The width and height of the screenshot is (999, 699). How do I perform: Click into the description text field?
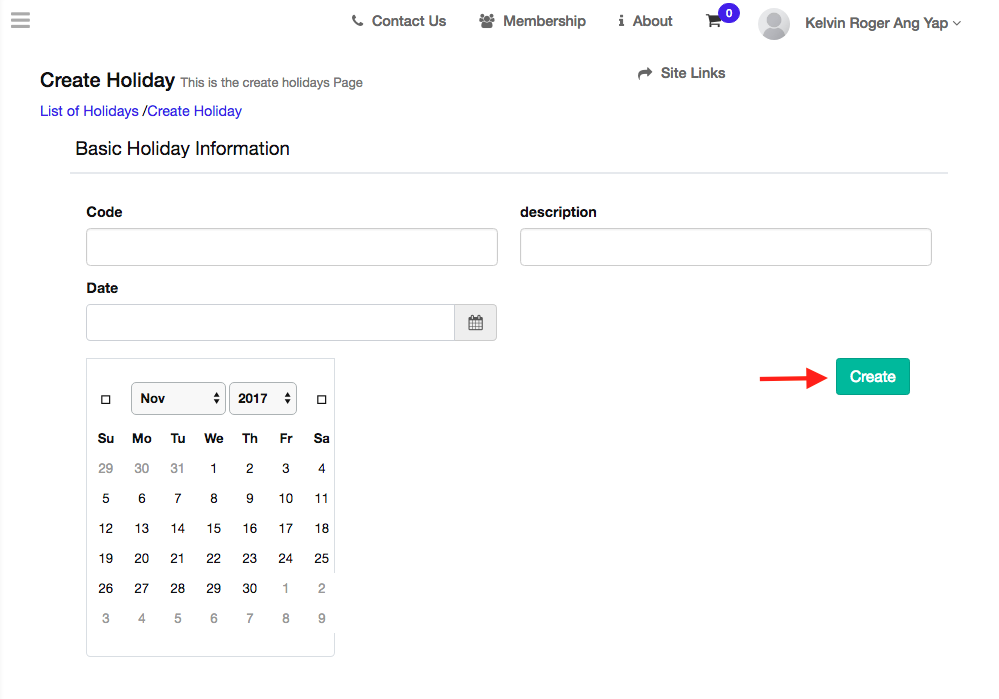pos(725,247)
